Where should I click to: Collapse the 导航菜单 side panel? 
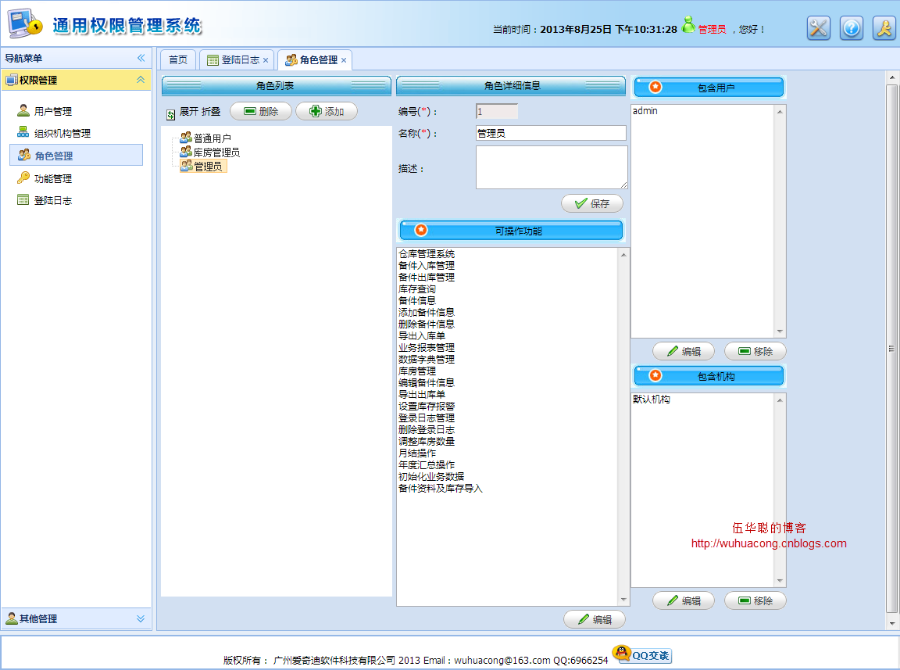click(x=141, y=58)
